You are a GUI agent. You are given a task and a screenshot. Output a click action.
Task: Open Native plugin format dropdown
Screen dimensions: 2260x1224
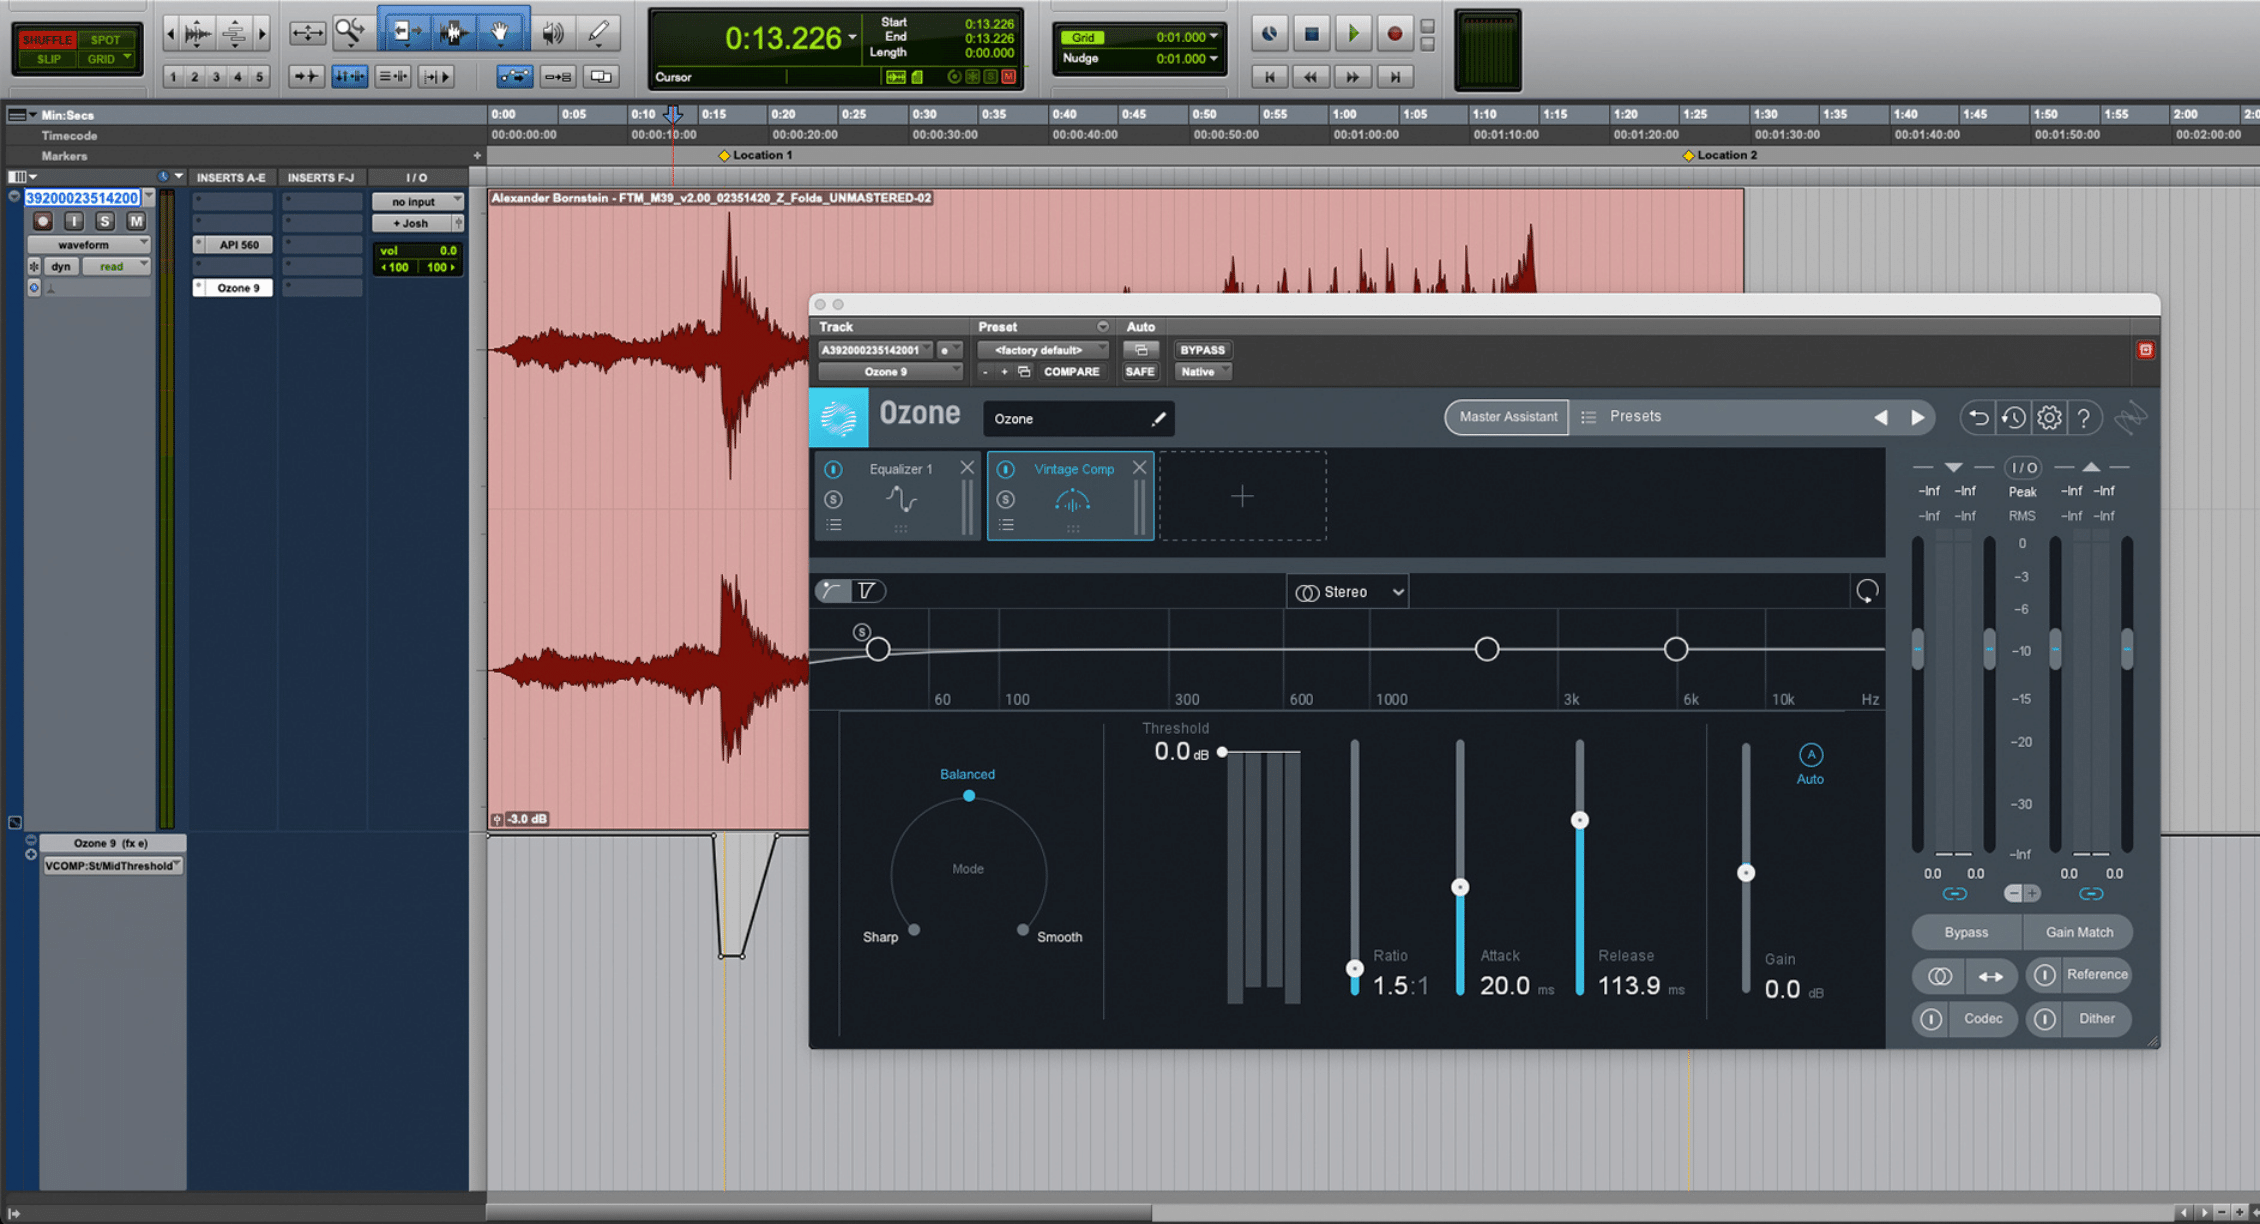[1202, 372]
